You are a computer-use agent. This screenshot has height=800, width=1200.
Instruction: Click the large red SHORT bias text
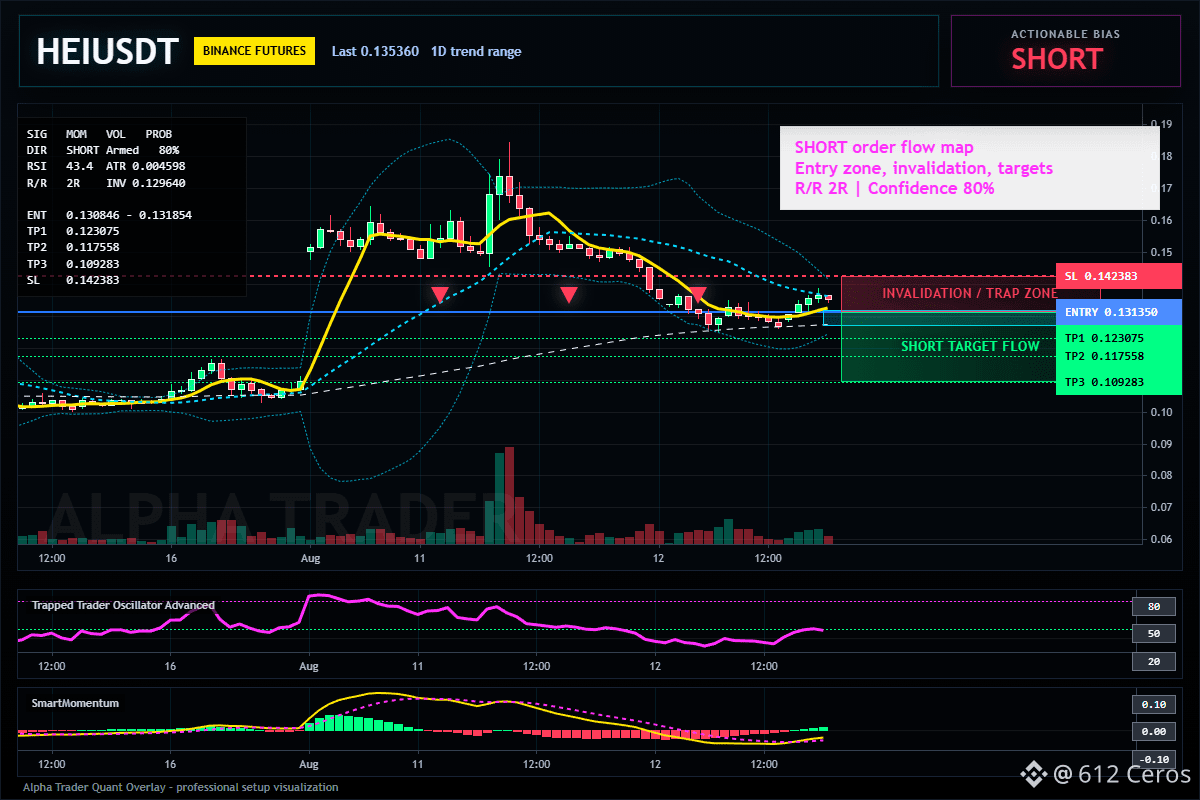[x=1056, y=59]
